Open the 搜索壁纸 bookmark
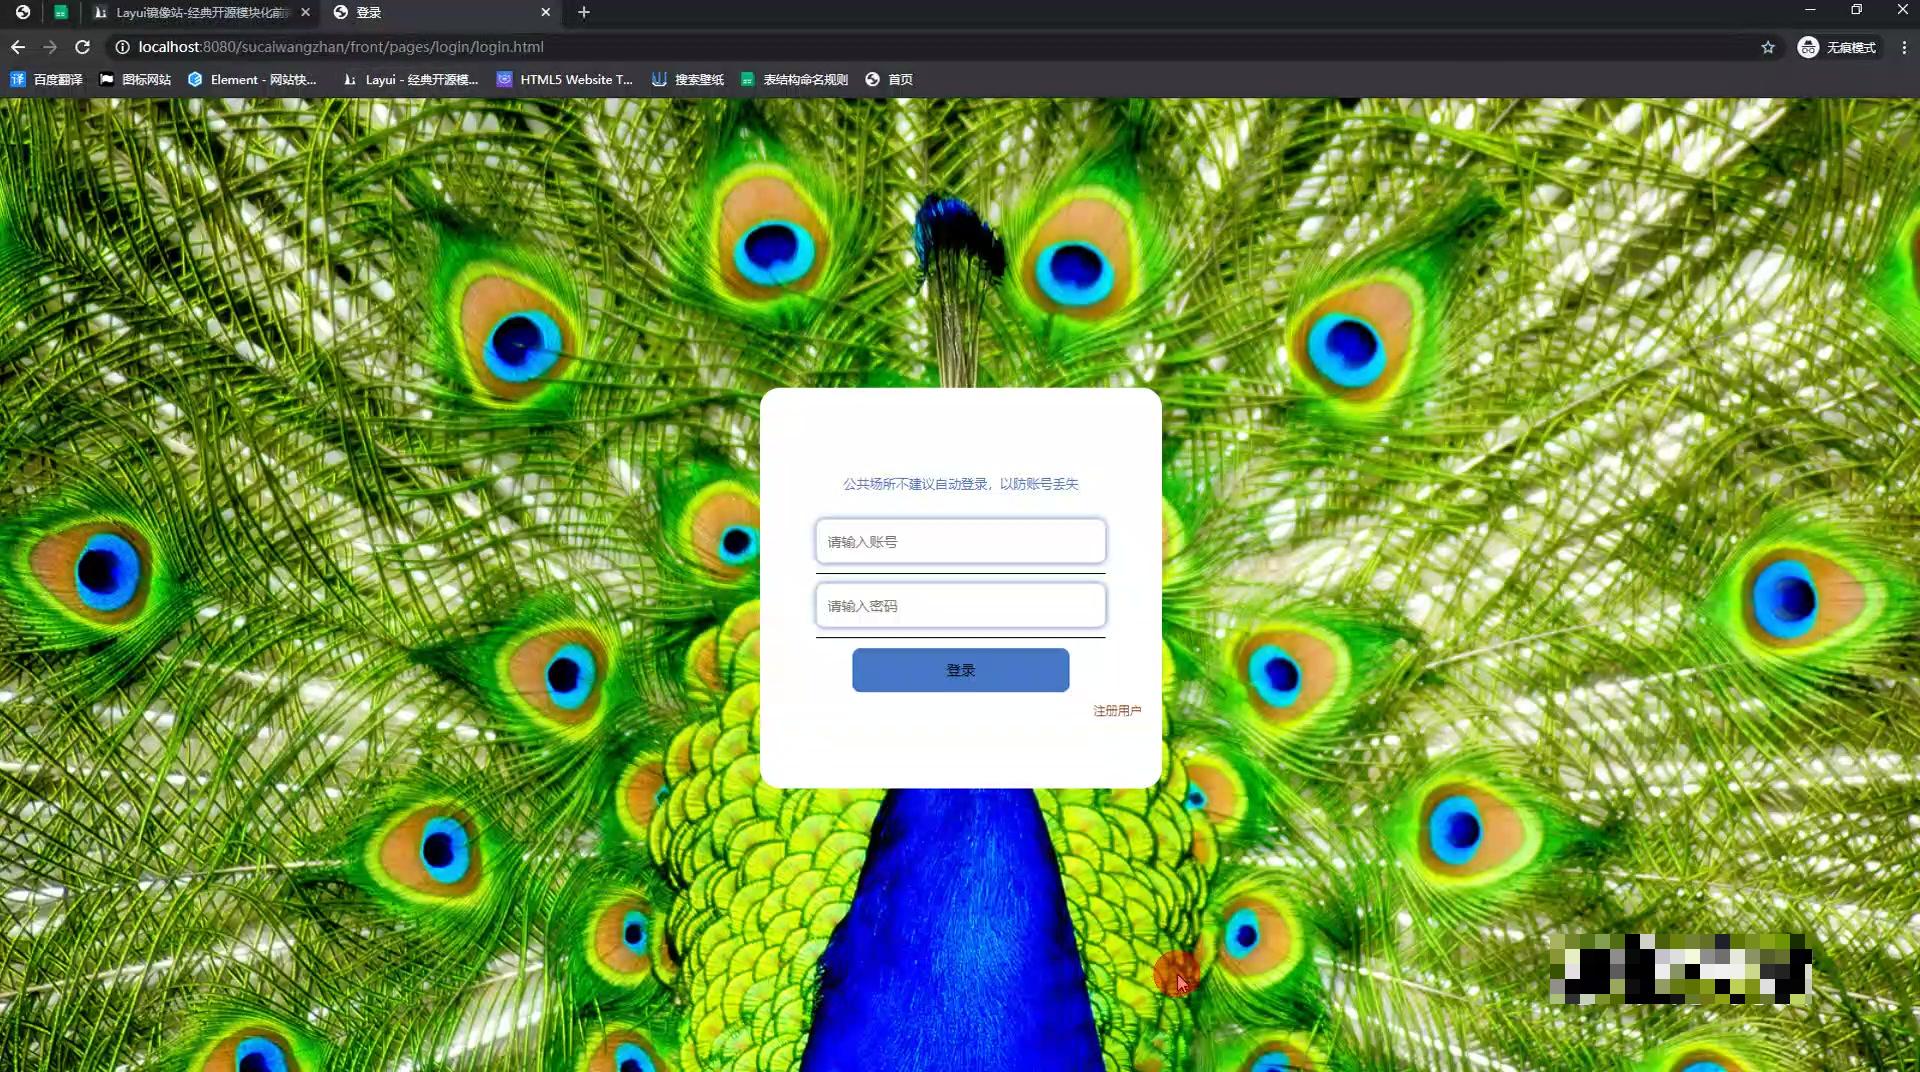 pyautogui.click(x=687, y=79)
